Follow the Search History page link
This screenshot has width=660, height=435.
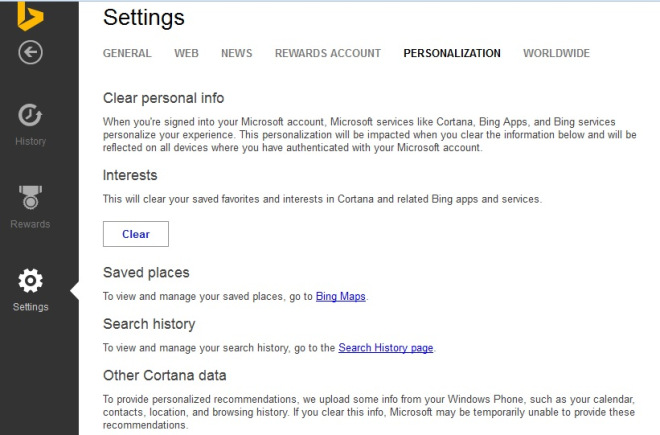point(386,348)
